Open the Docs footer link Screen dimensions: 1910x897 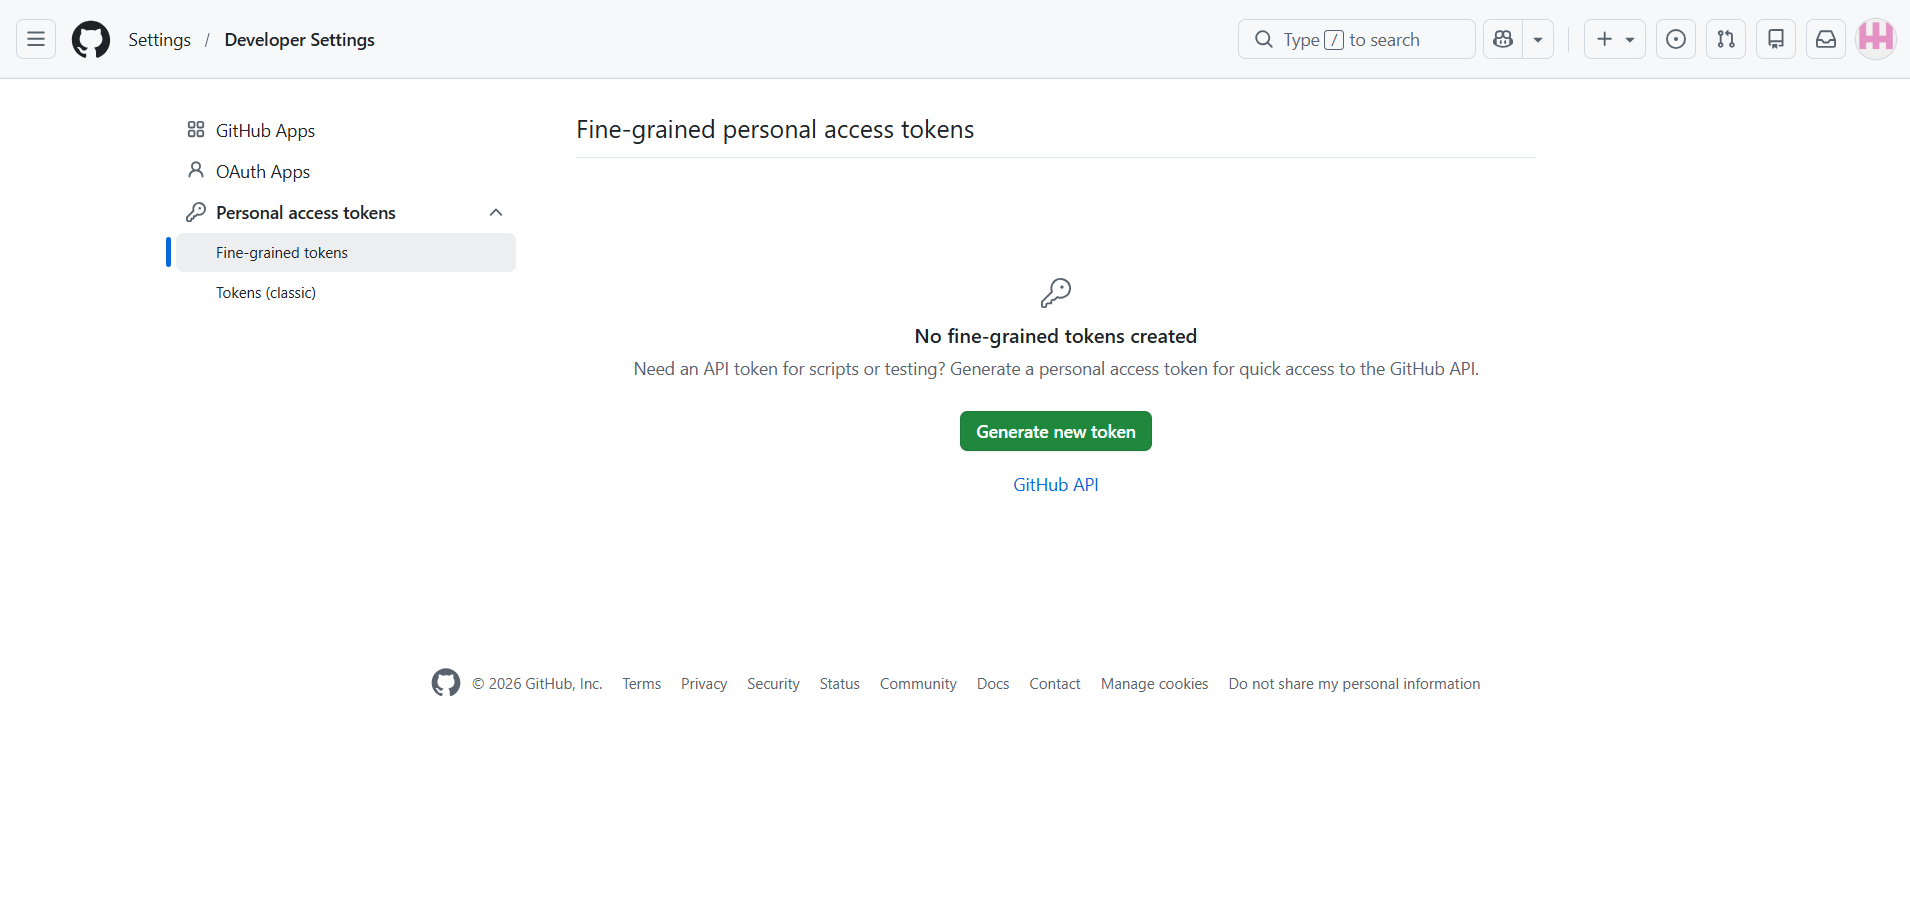pos(993,684)
